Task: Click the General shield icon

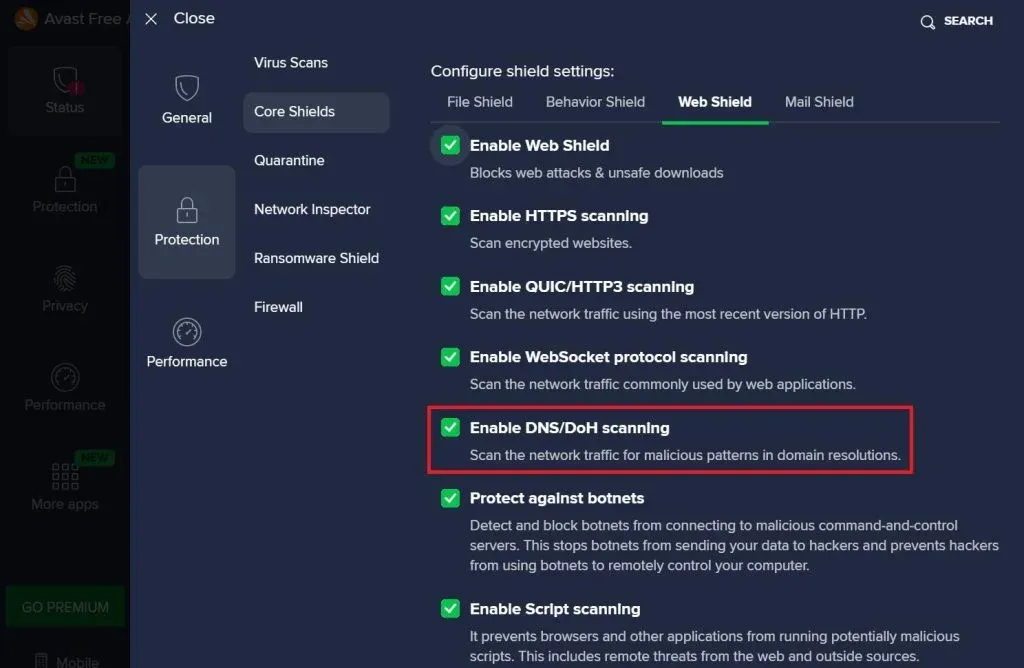Action: point(187,88)
